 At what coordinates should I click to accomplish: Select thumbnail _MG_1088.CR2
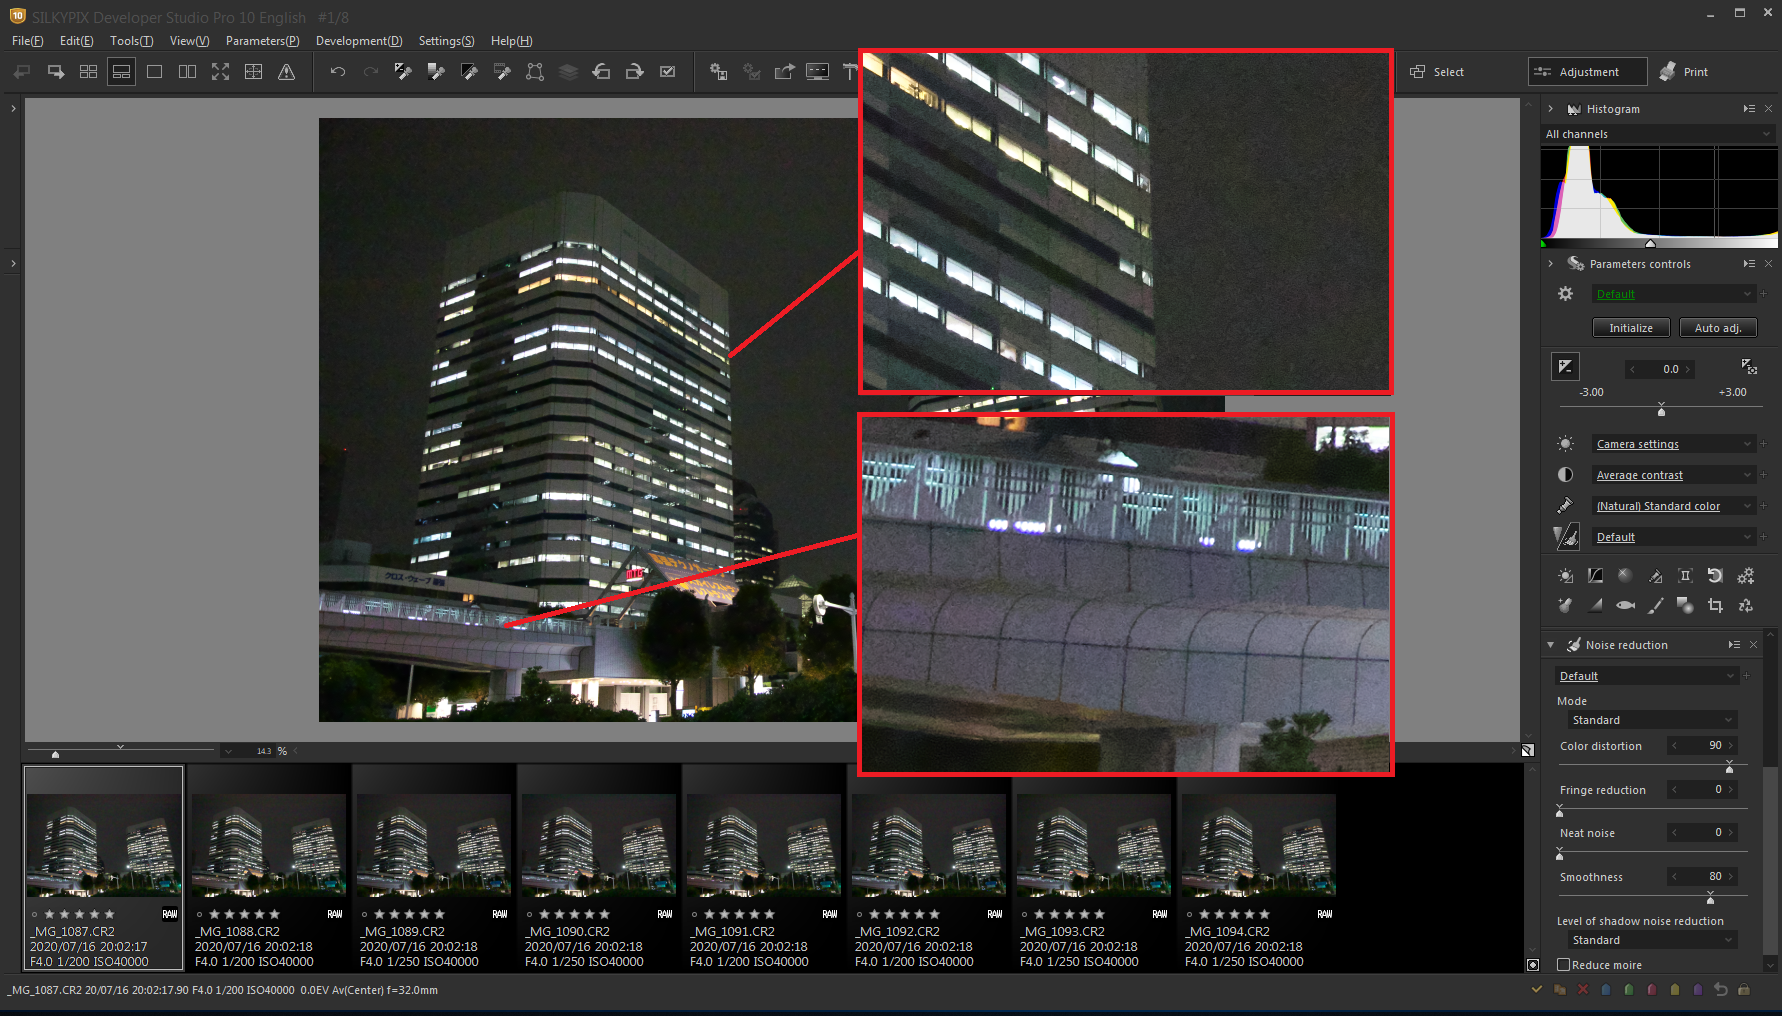point(268,868)
